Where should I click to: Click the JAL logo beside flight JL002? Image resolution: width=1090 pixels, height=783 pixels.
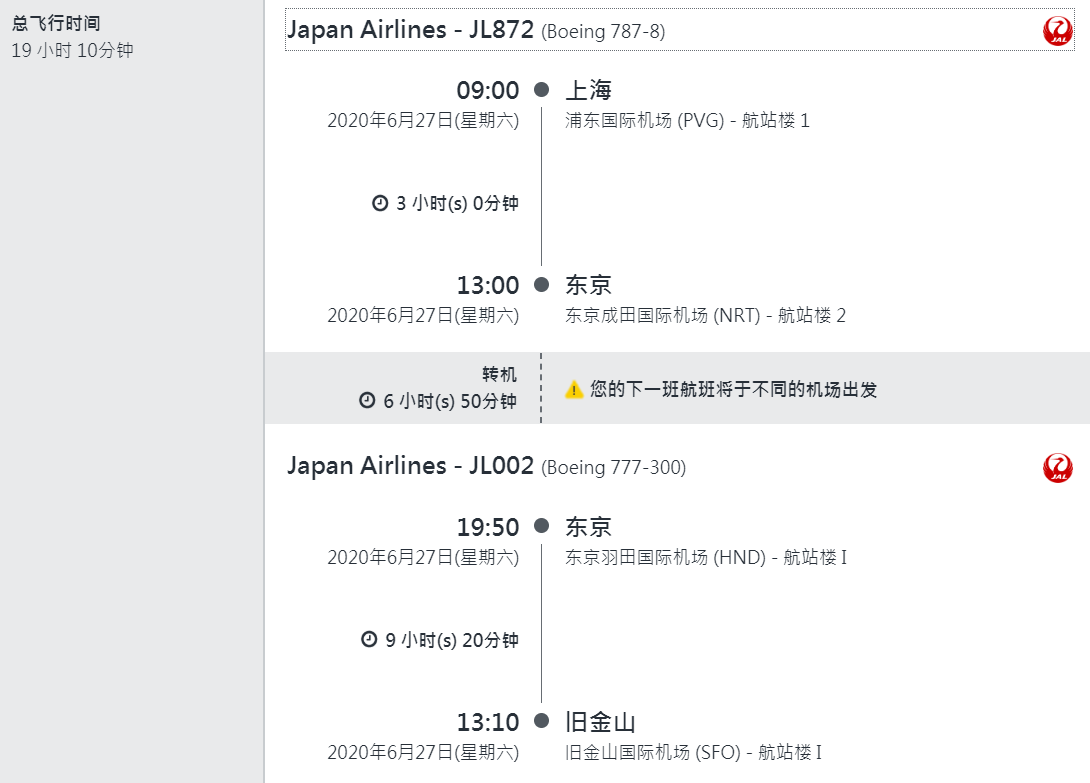[1057, 468]
